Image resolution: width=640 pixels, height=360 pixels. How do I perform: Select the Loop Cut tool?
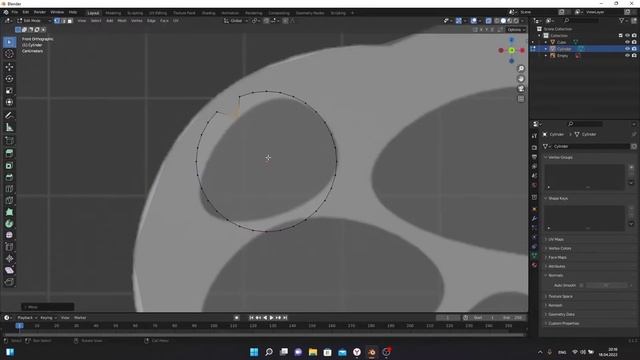click(9, 189)
